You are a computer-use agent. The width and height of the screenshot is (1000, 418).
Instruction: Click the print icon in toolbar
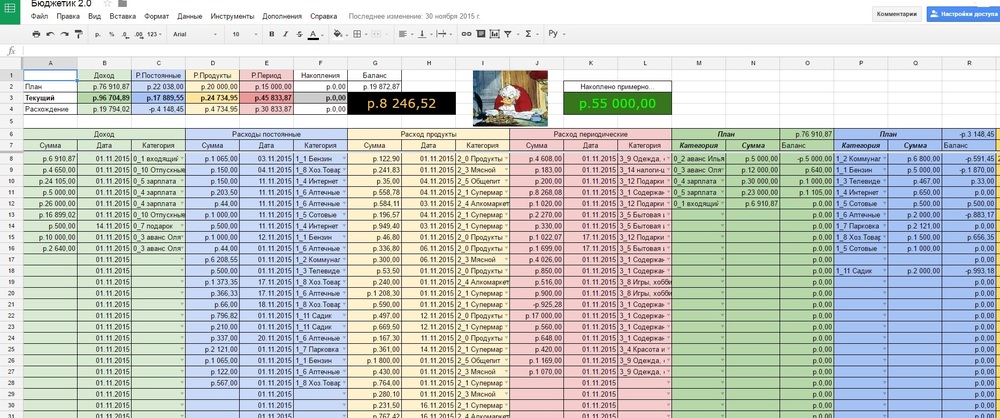pos(36,34)
